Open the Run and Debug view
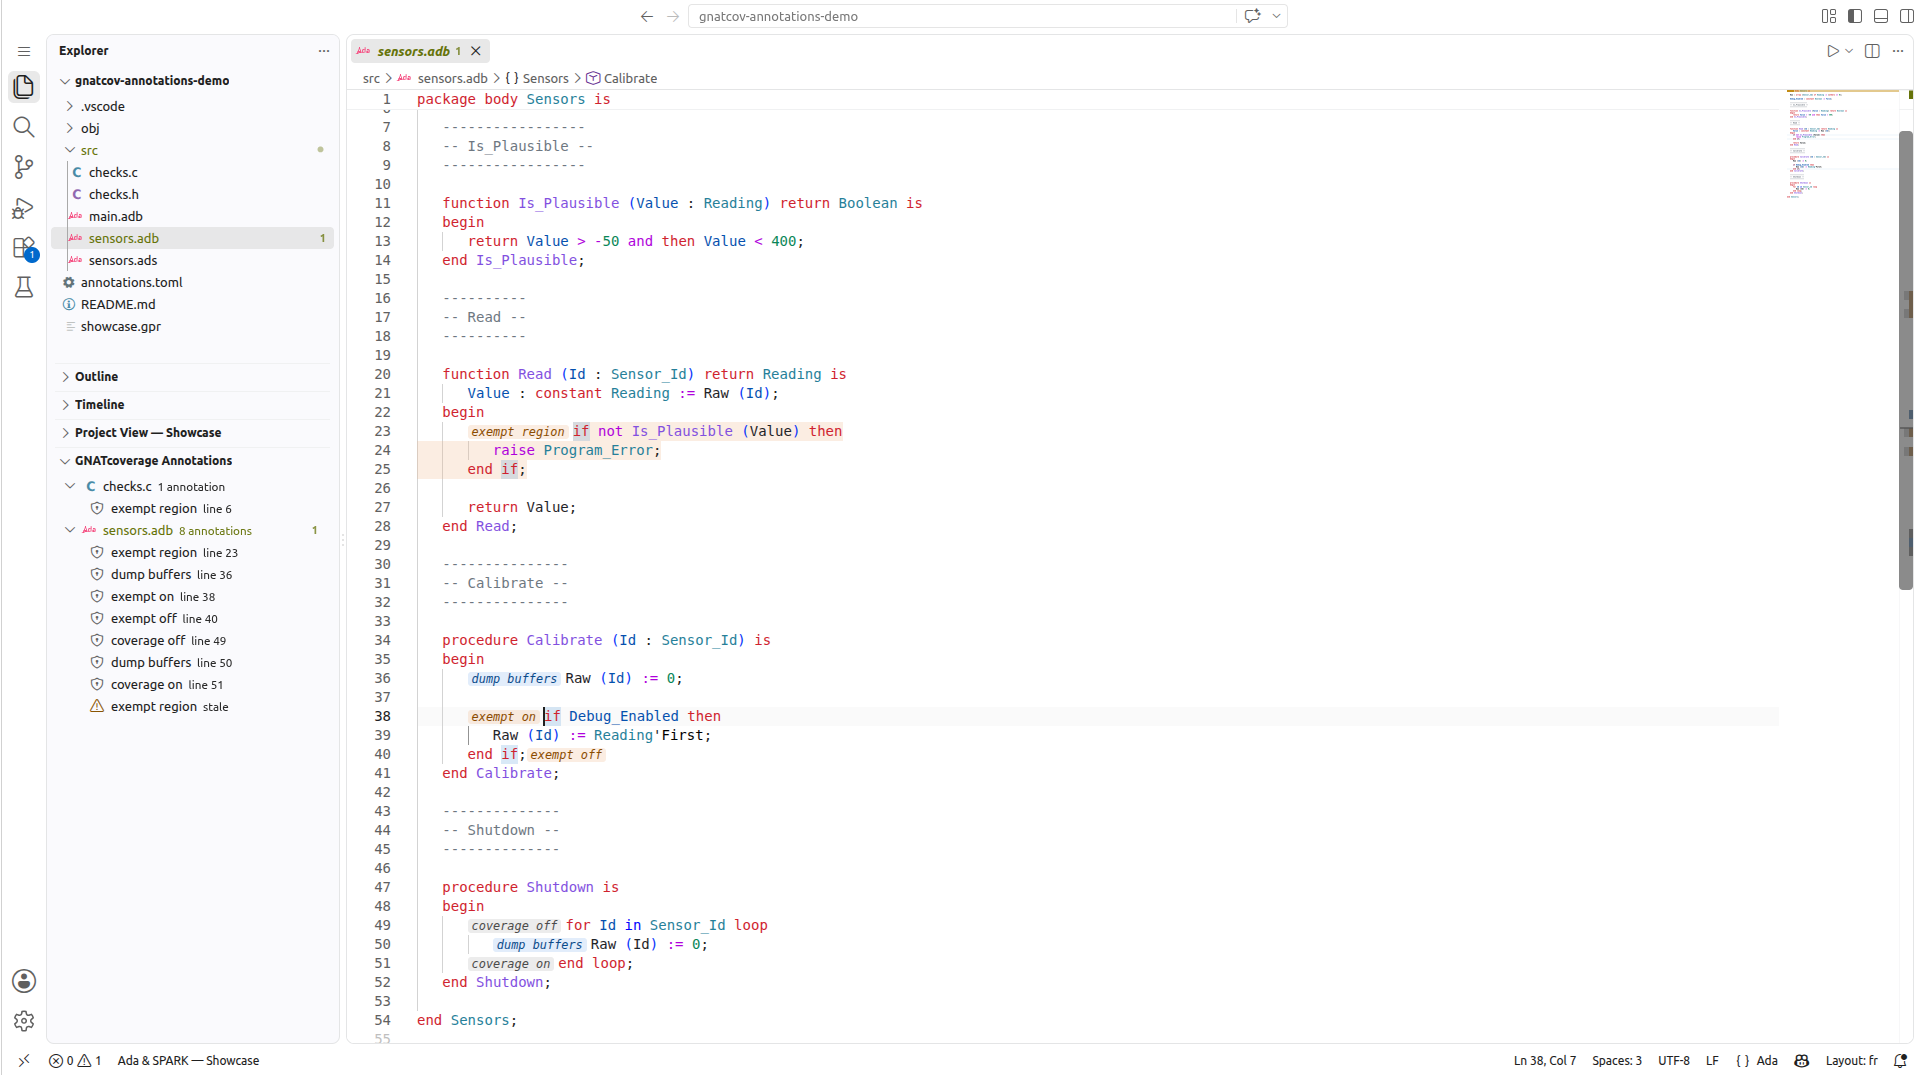The height and width of the screenshot is (1075, 1916). point(24,208)
